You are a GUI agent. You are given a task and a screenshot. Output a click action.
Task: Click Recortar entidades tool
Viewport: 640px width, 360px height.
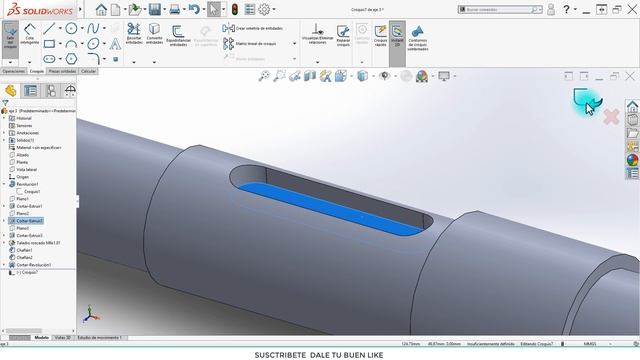[x=133, y=33]
